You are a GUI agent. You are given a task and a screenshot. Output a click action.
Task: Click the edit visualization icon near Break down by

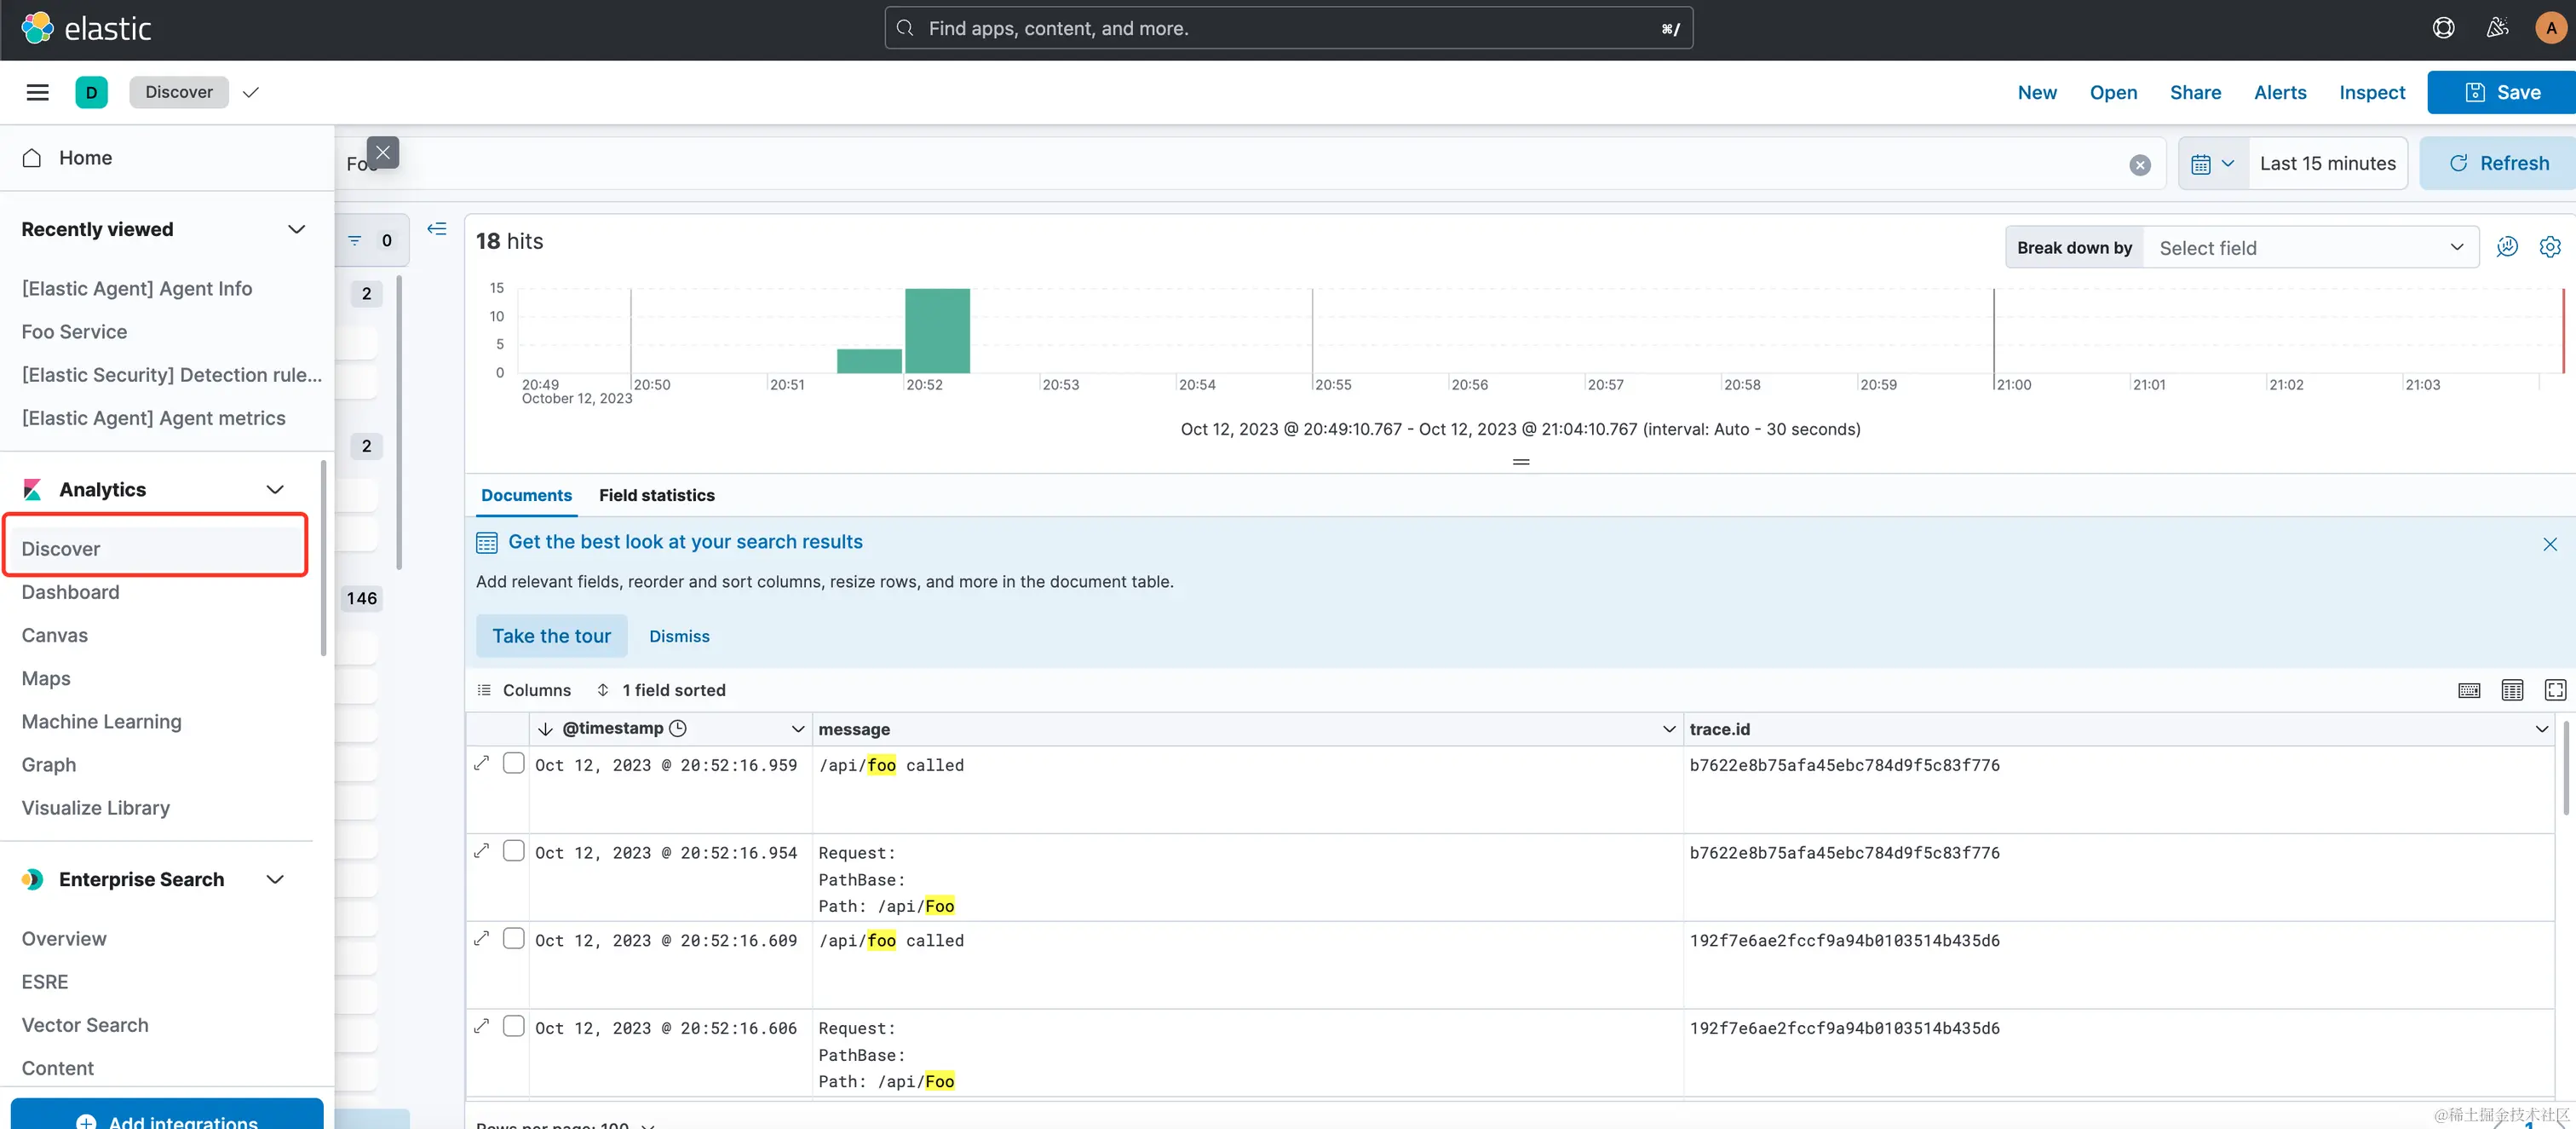2506,247
